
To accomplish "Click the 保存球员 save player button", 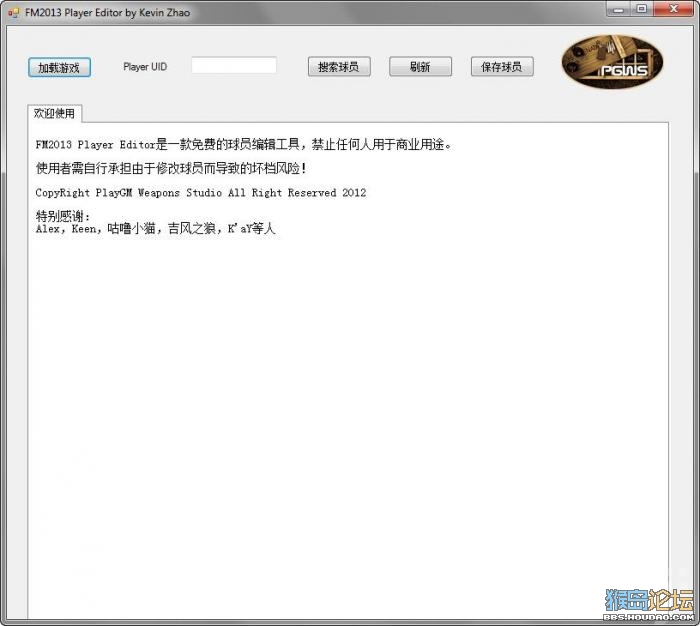I will 502,67.
